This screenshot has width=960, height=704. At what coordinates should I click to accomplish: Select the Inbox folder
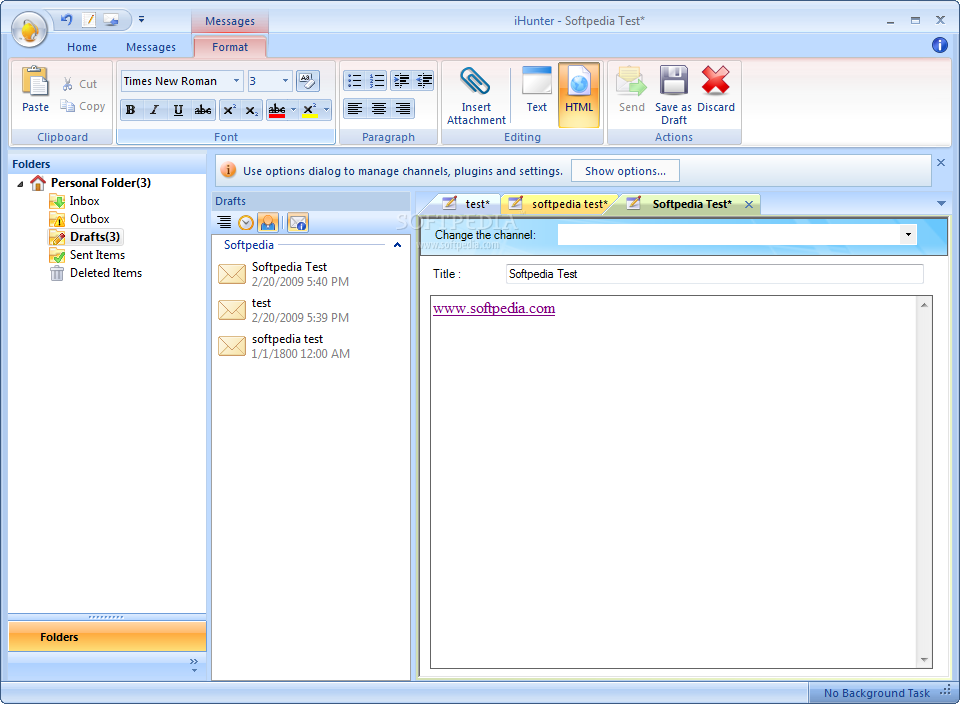tap(84, 201)
